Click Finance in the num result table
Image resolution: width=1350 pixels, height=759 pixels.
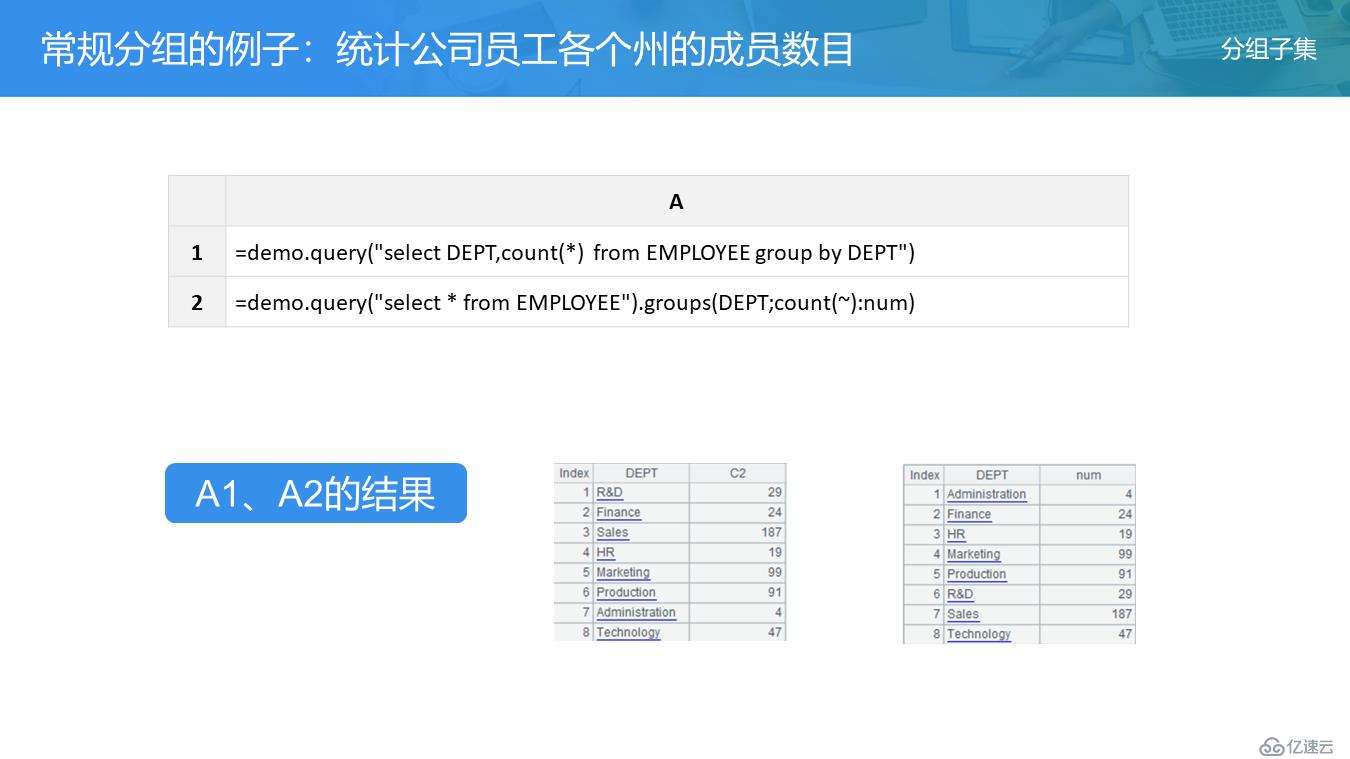pyautogui.click(x=969, y=515)
